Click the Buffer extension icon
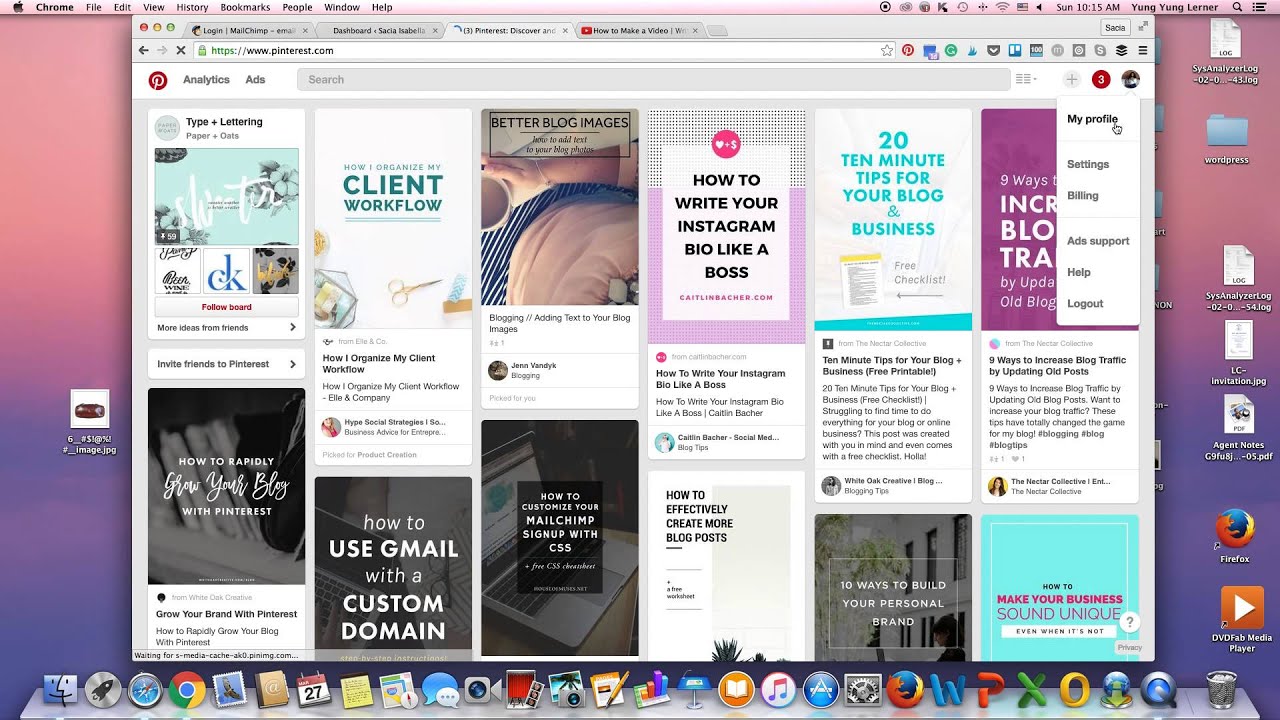The height and width of the screenshot is (720, 1280). 1121,50
